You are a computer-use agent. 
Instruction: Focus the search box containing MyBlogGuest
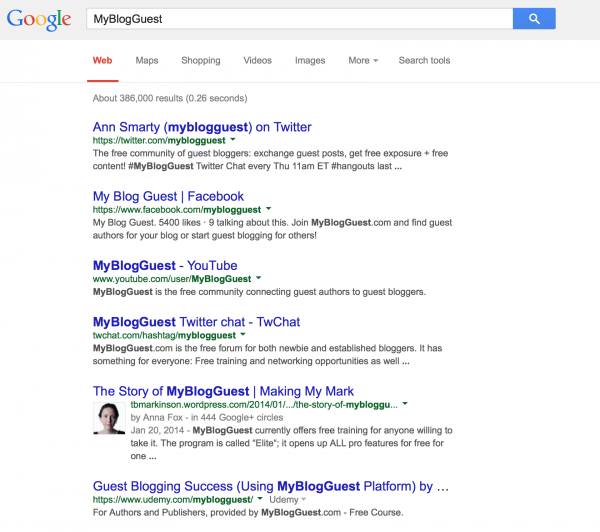point(300,18)
